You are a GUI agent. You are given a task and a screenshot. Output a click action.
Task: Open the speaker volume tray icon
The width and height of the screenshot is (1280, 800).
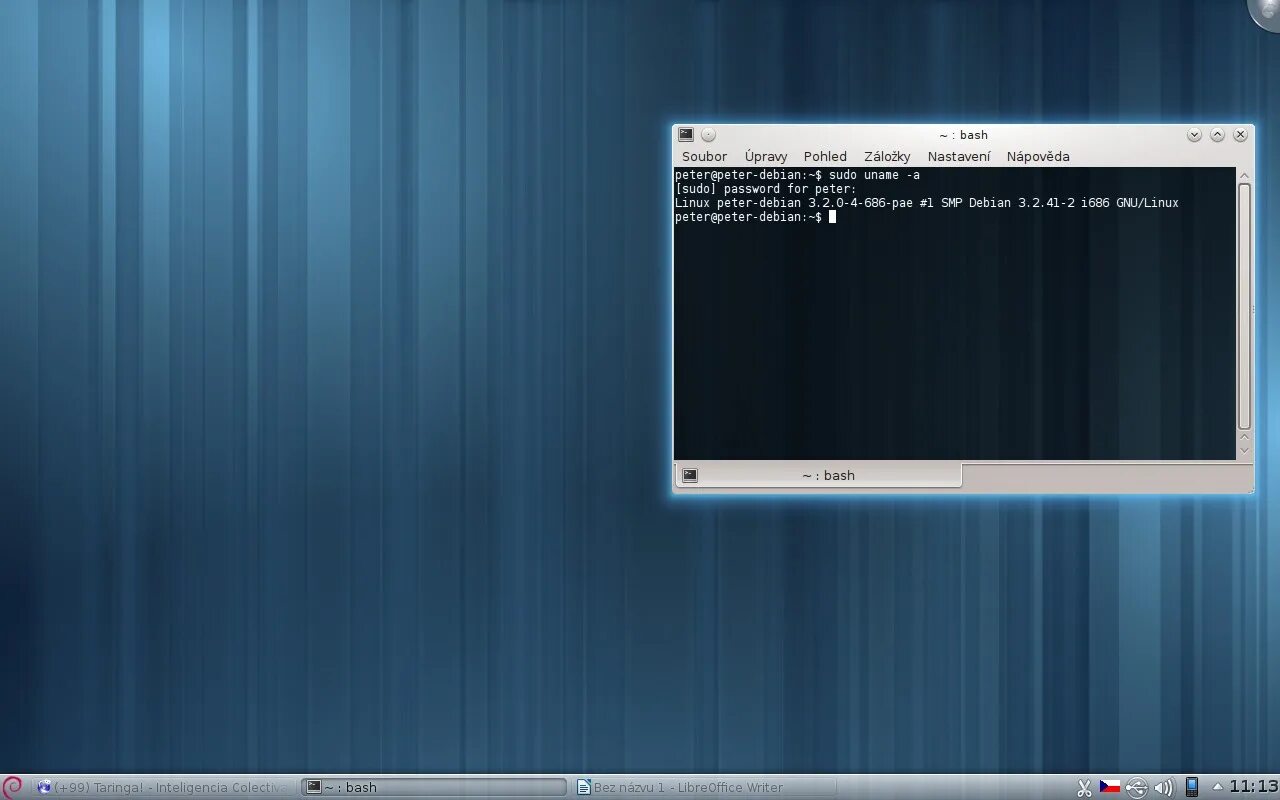(x=1163, y=787)
